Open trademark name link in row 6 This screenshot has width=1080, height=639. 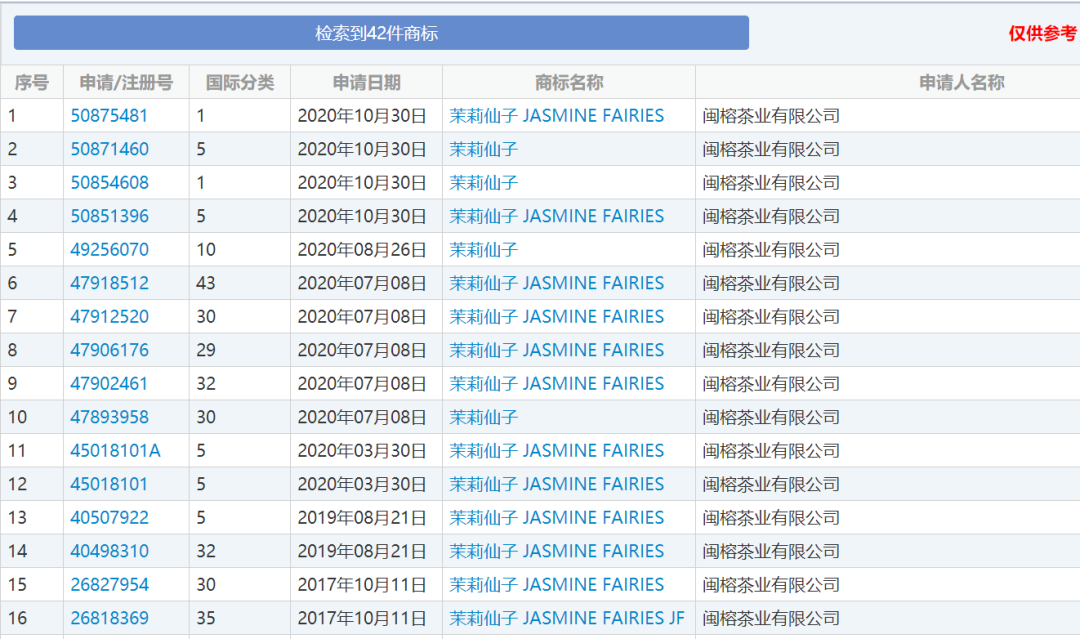tap(557, 283)
